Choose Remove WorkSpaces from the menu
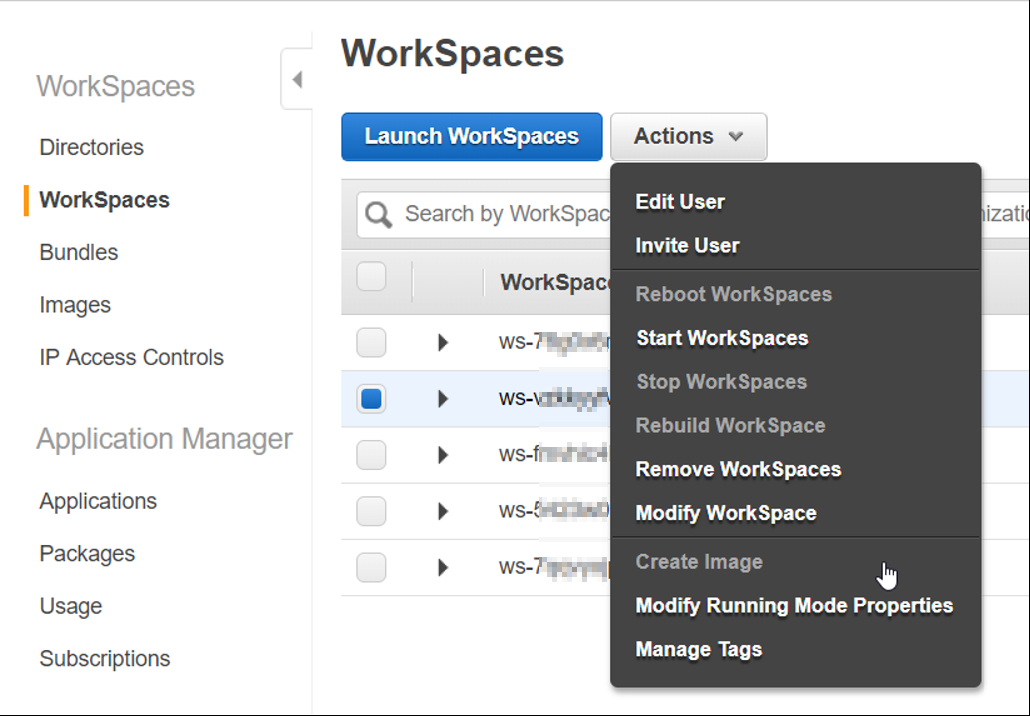 coord(738,469)
